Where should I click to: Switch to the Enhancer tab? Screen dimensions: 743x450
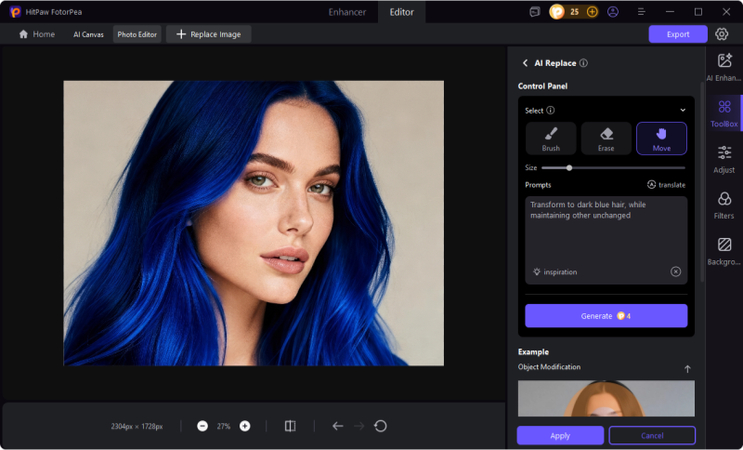[x=347, y=12]
